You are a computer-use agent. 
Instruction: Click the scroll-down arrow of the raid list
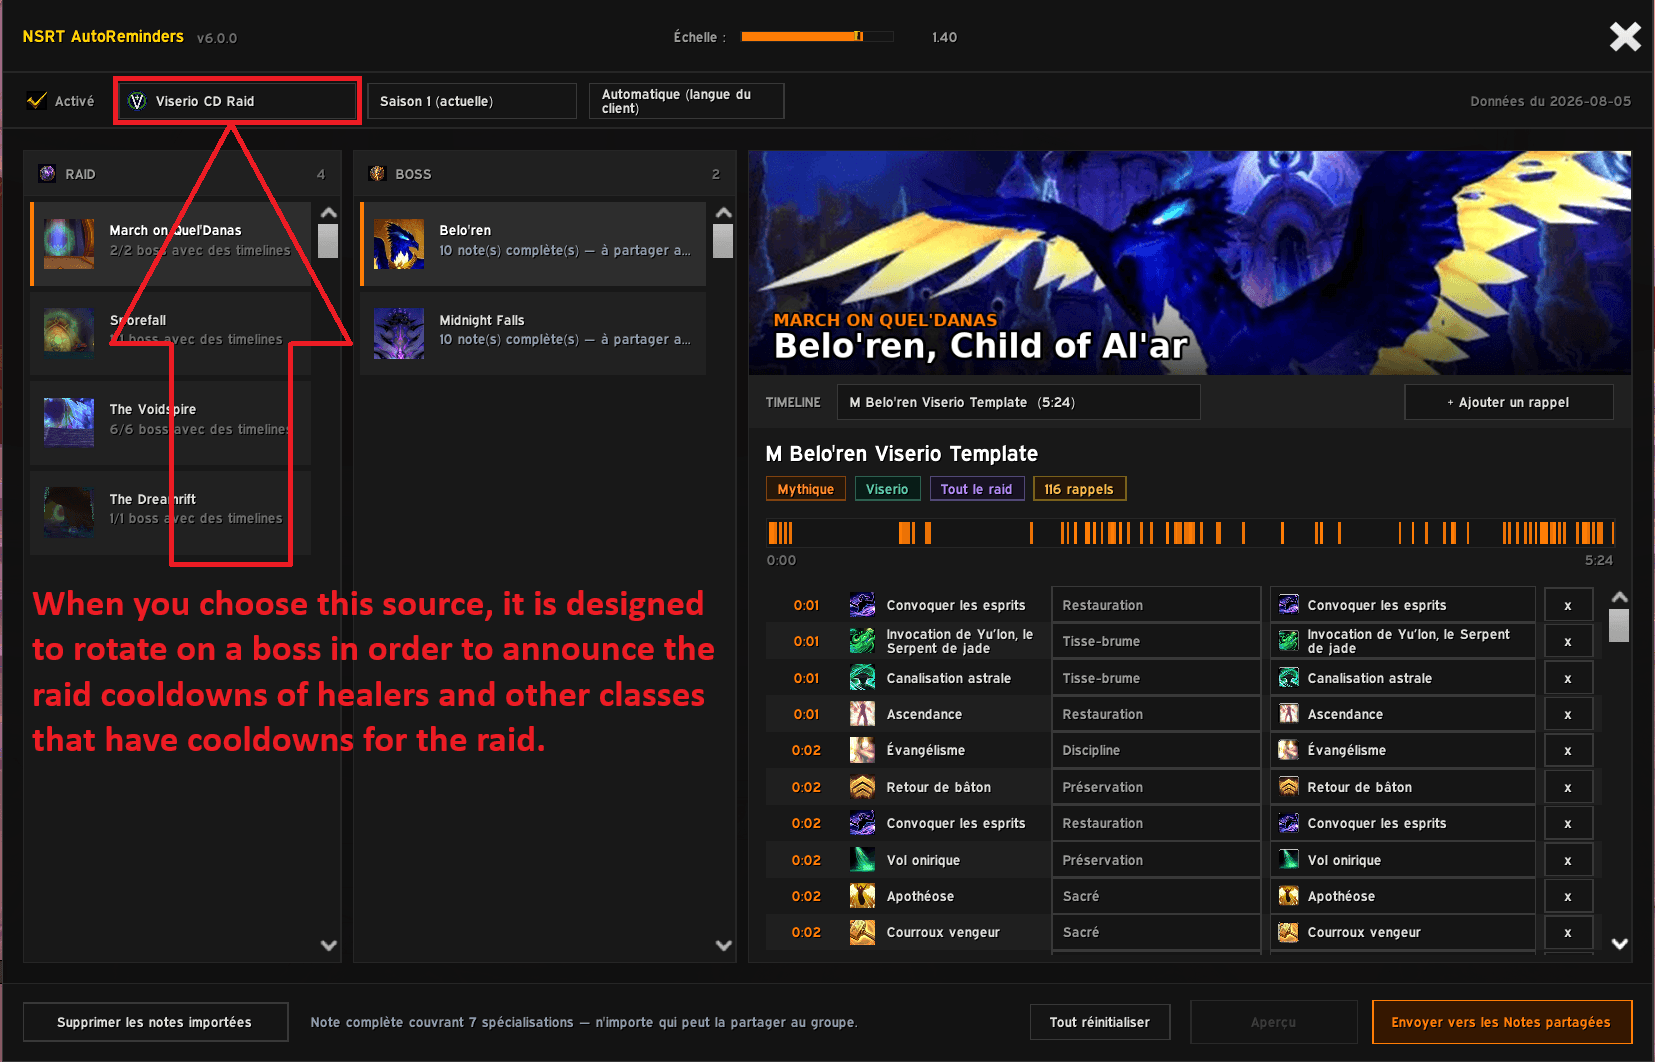coord(328,945)
